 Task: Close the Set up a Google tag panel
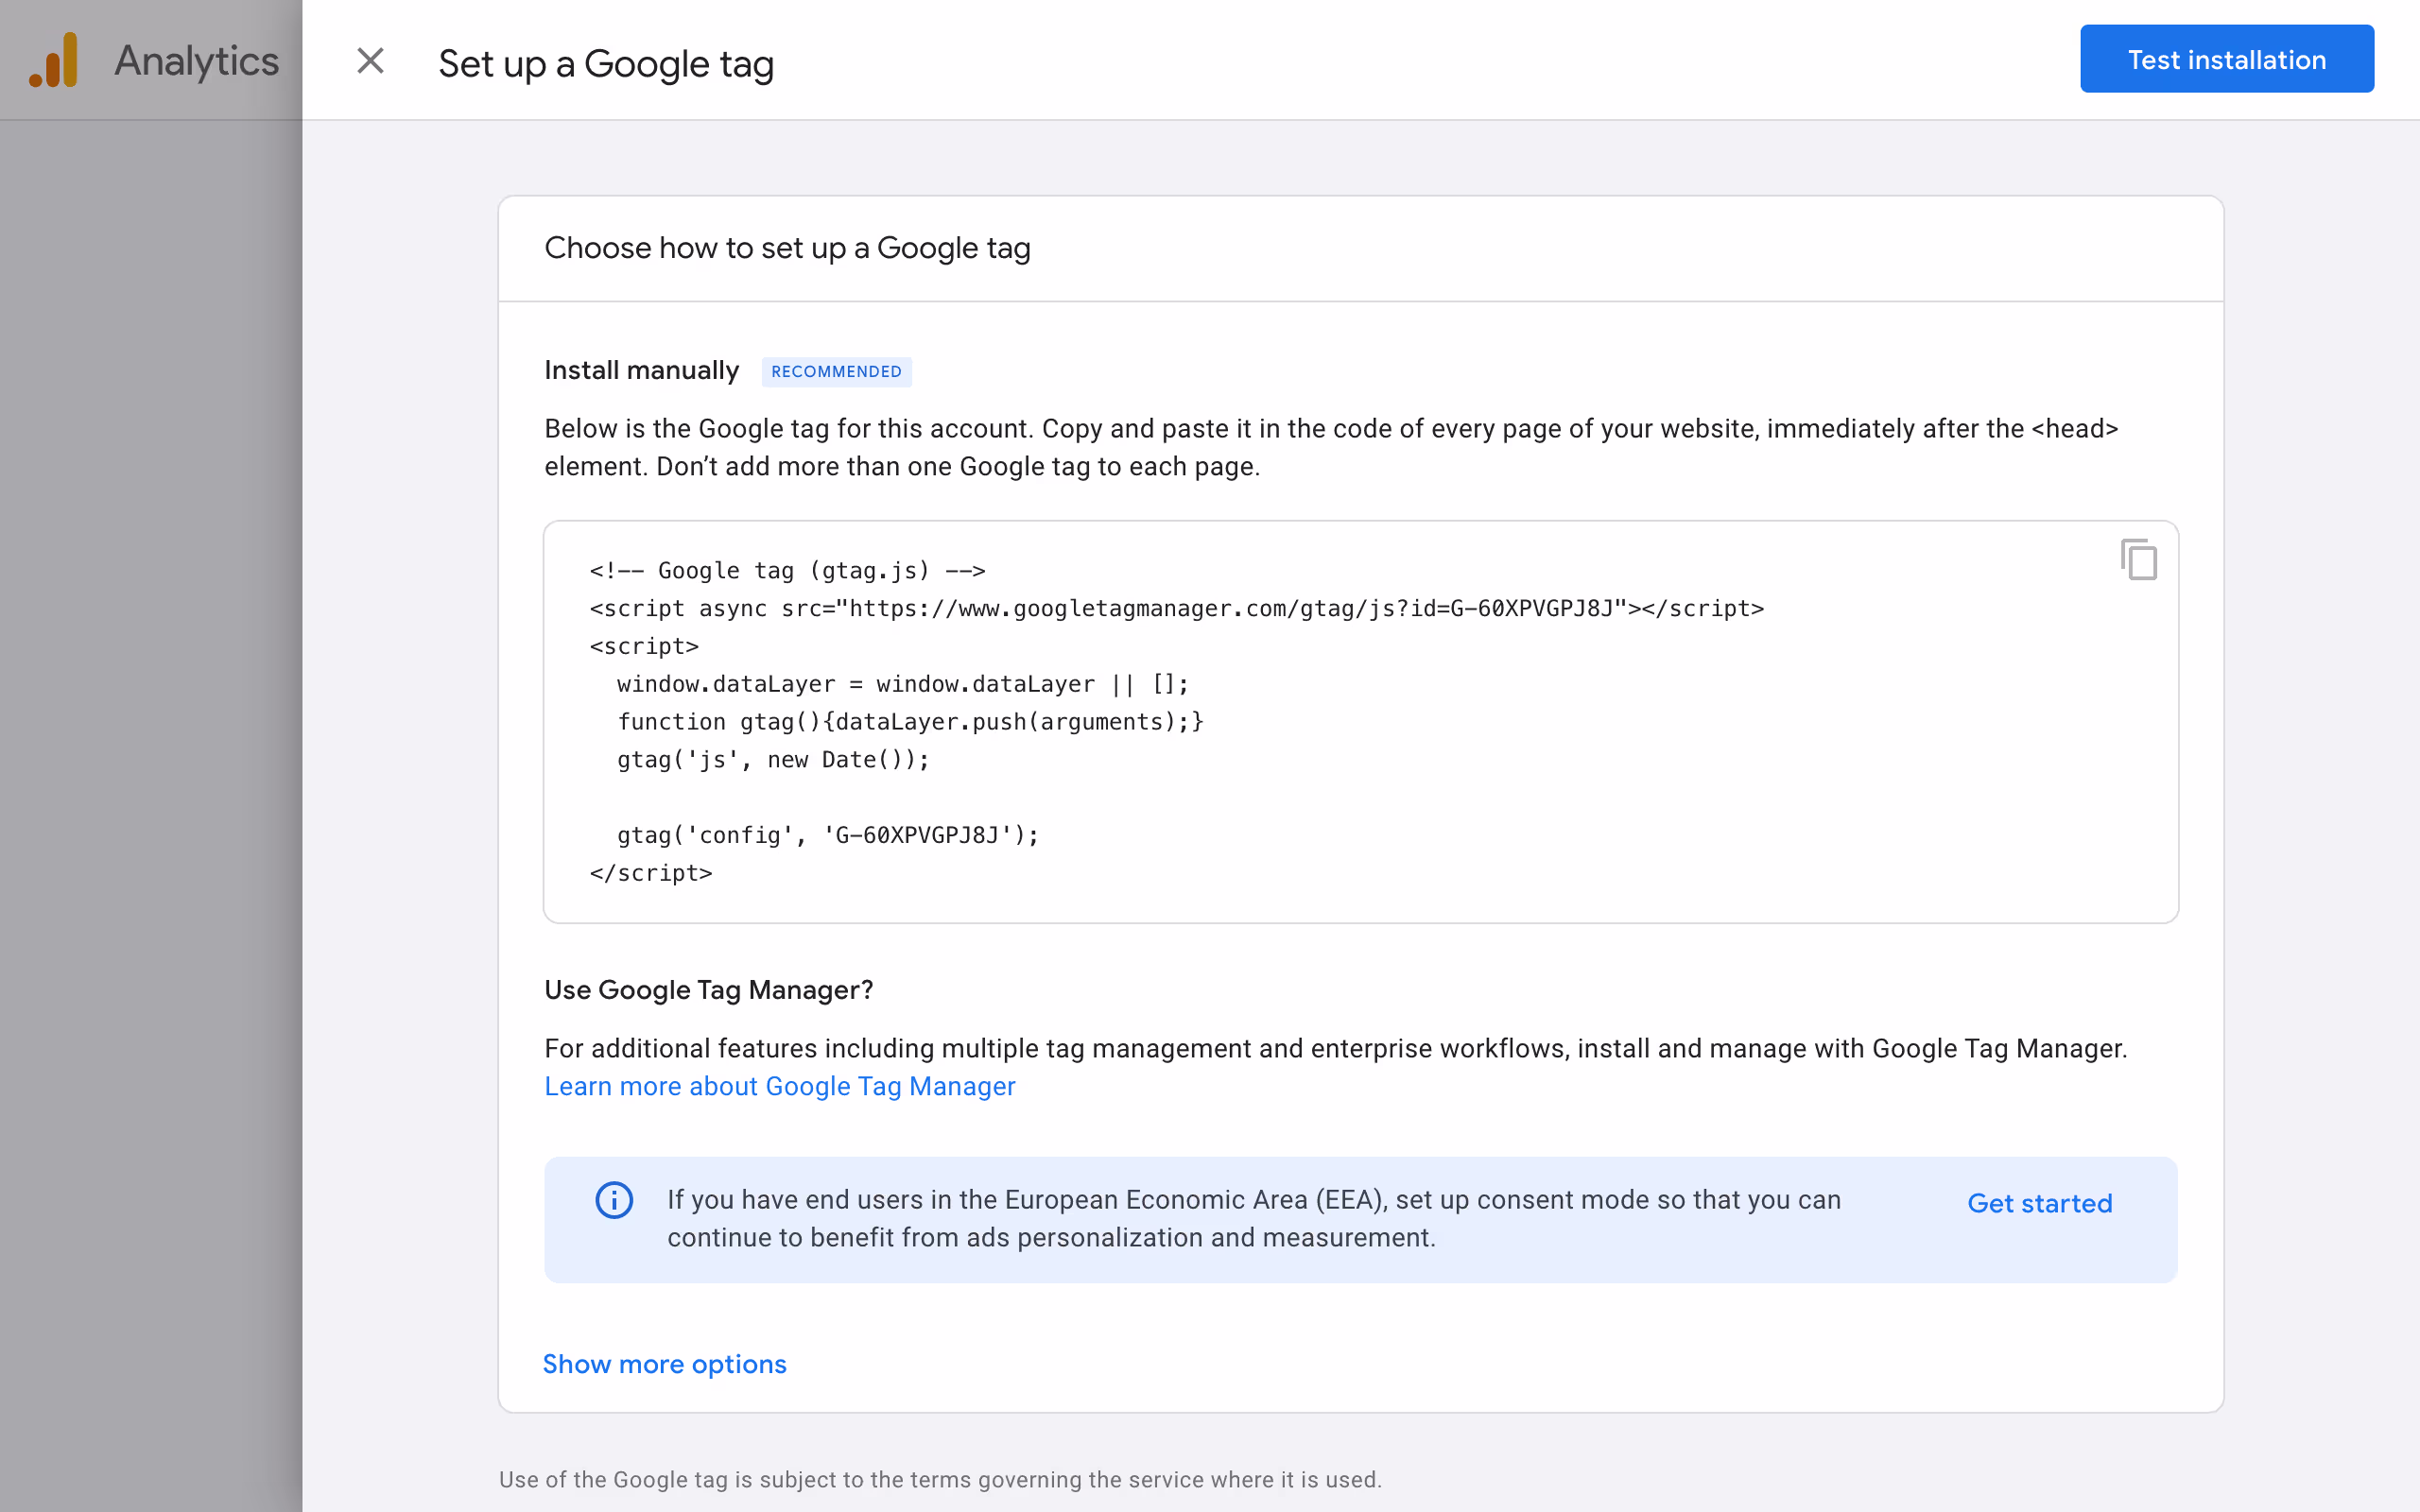[x=370, y=61]
